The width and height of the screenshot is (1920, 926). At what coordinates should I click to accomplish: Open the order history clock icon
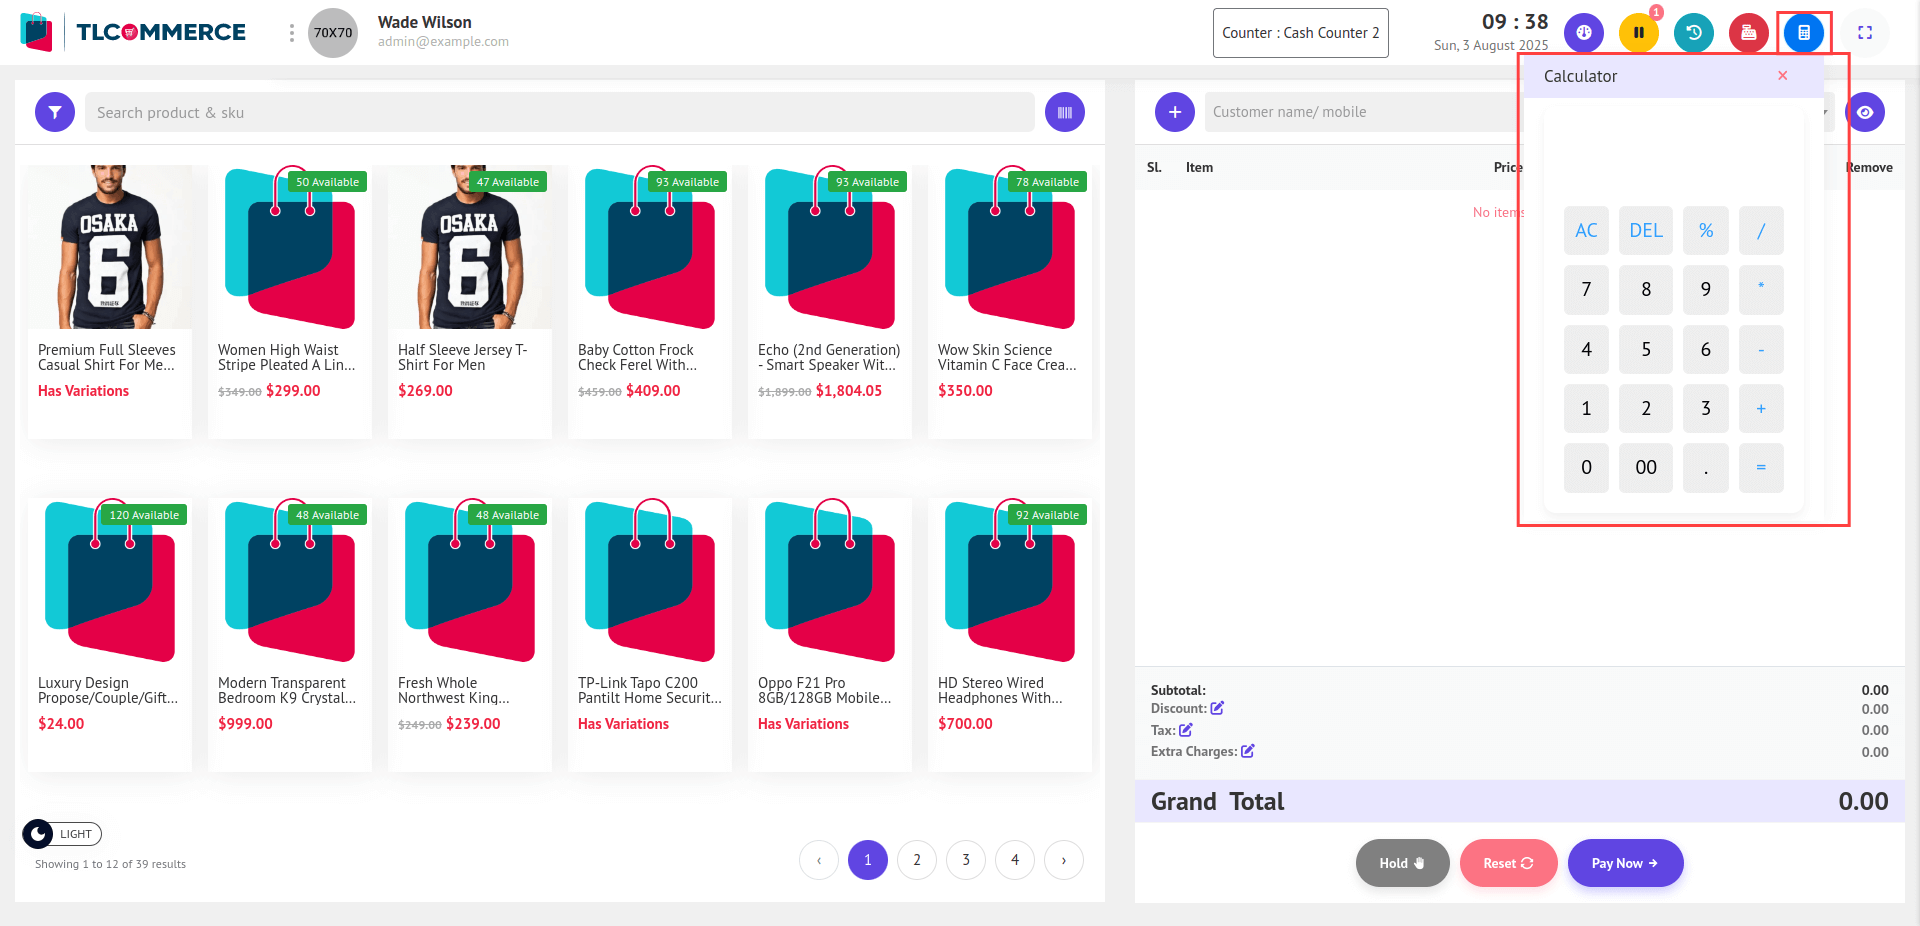(1693, 33)
